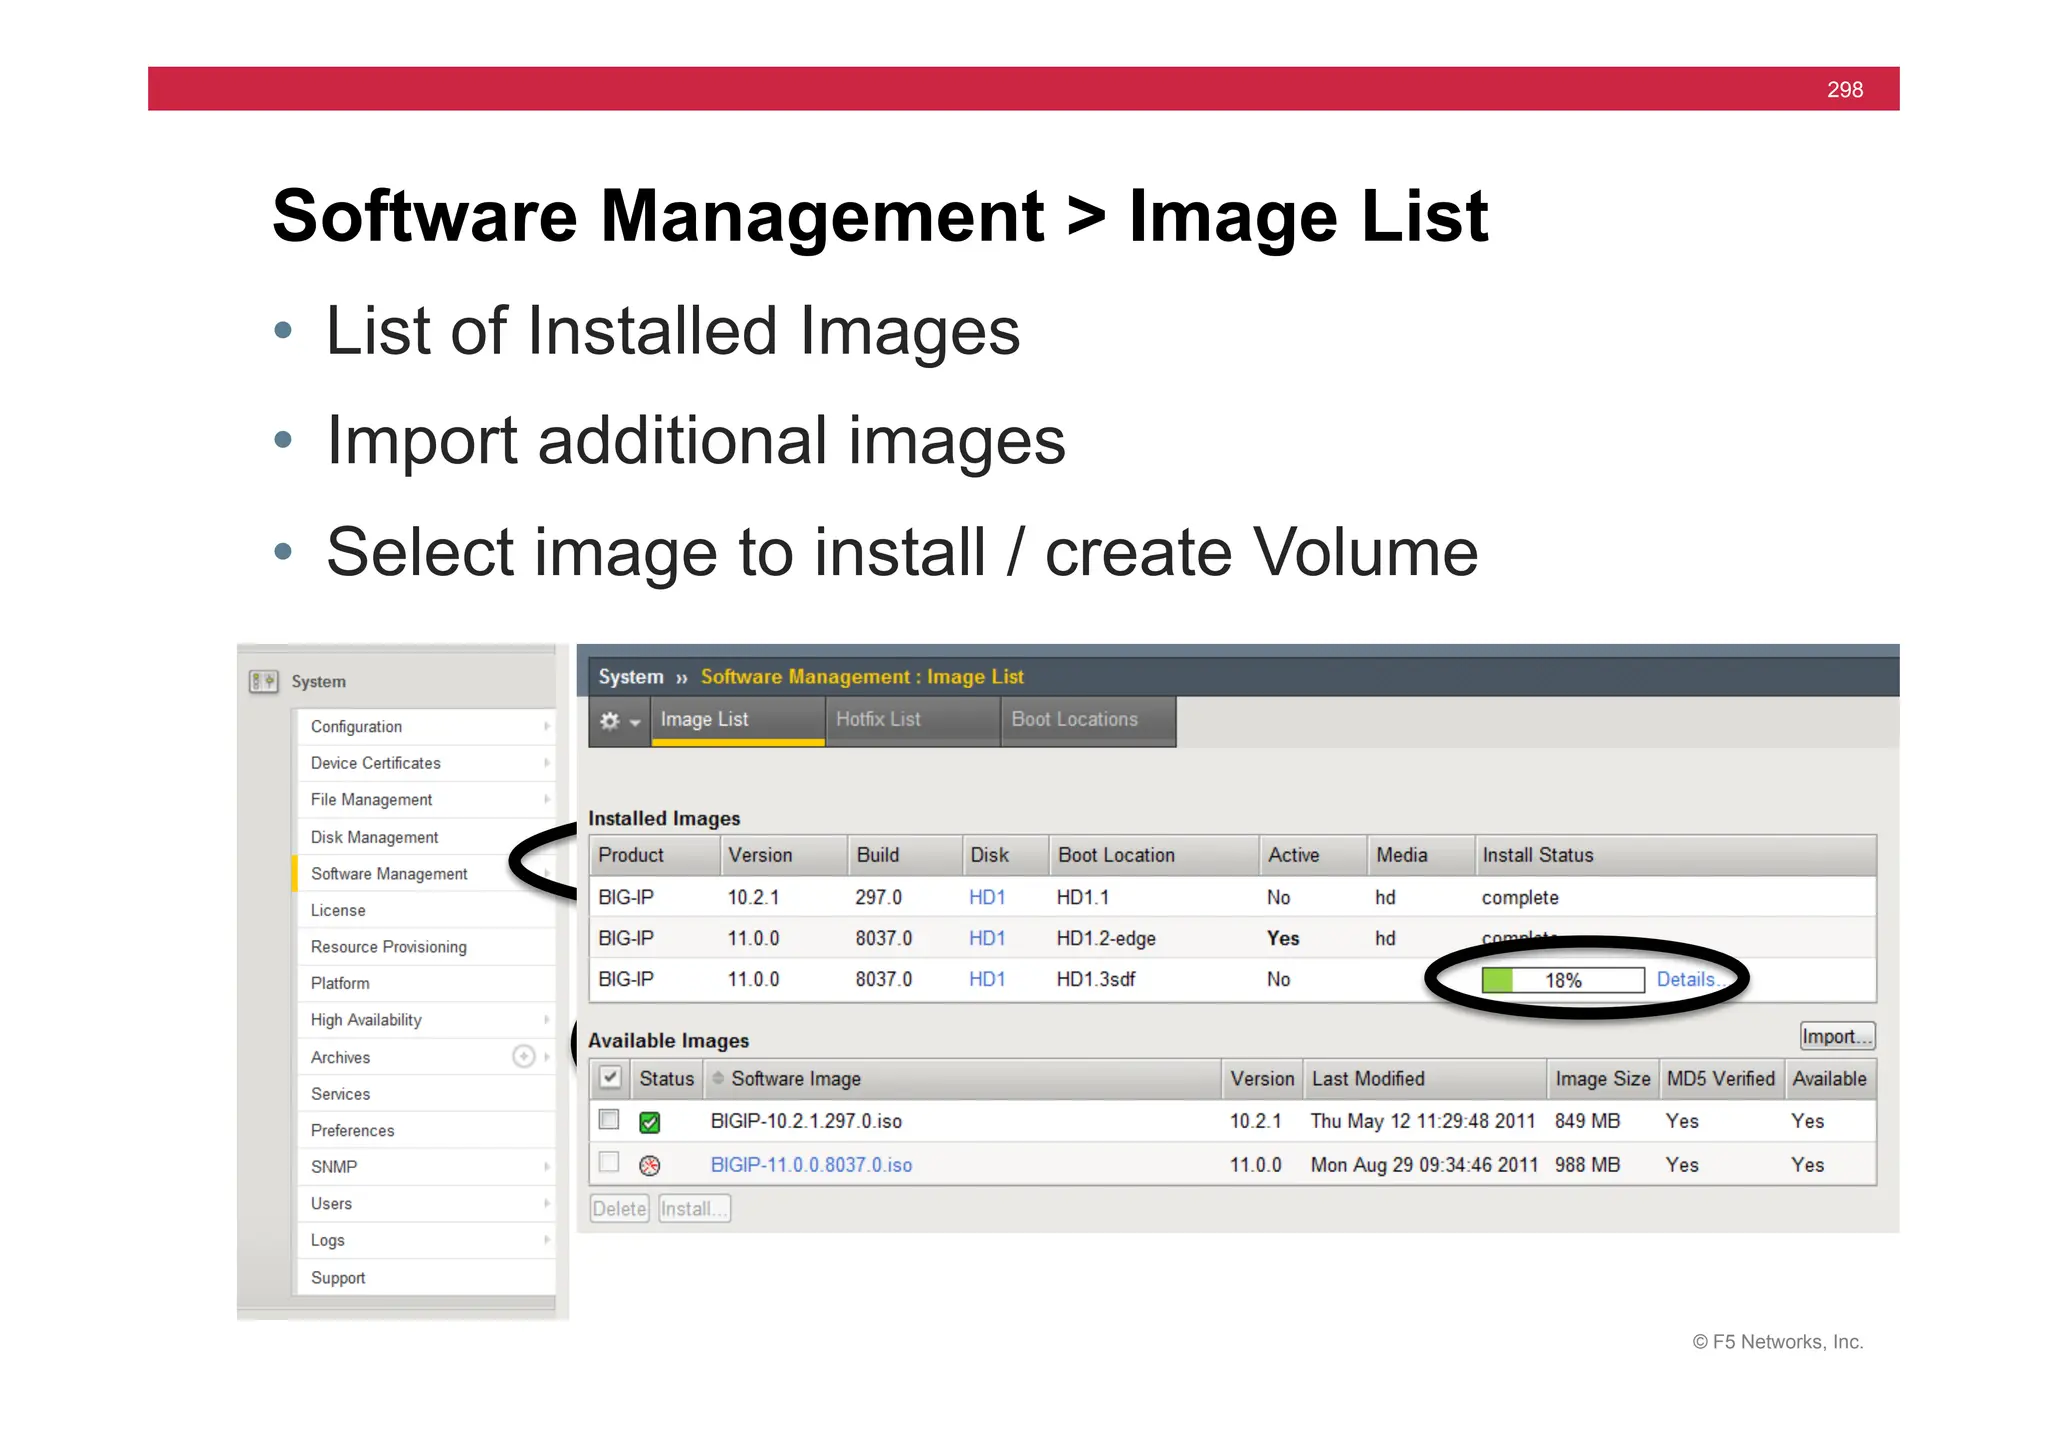Click the Delete button
The image size is (2048, 1447).
point(619,1209)
